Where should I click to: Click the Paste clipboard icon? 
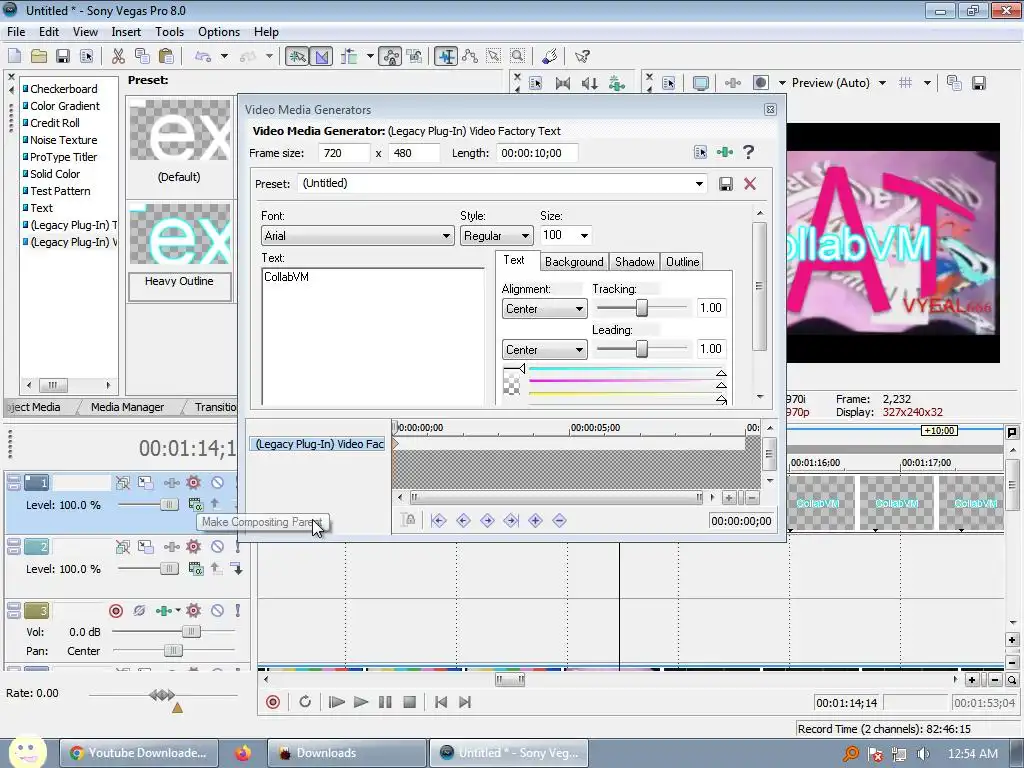[167, 56]
